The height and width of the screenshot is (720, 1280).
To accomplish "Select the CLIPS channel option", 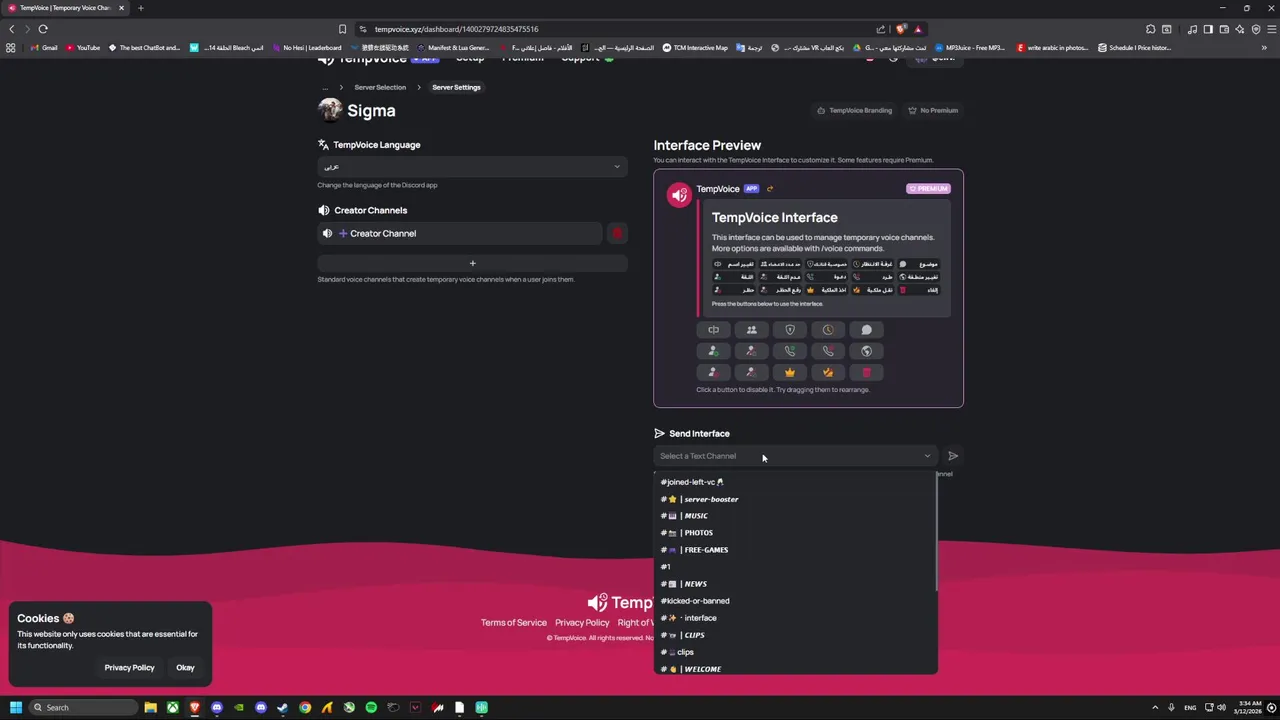I will (795, 635).
